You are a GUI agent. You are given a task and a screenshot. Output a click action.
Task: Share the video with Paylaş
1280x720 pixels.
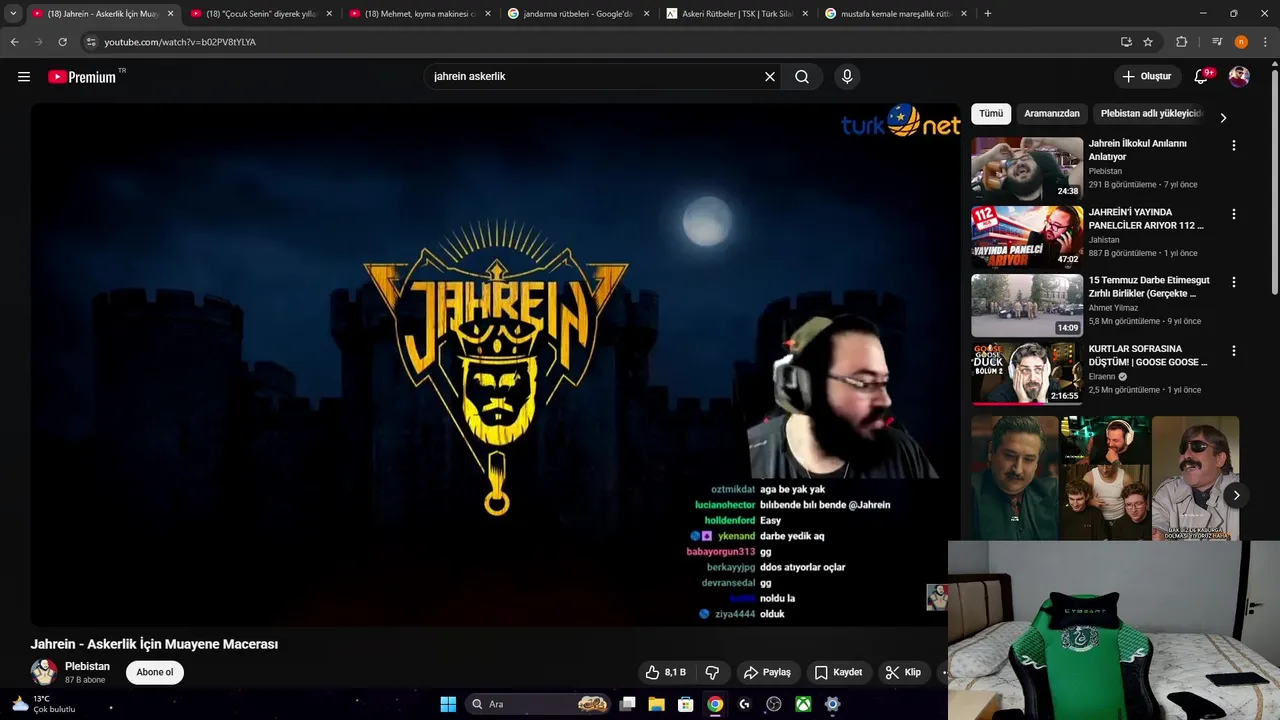pyautogui.click(x=767, y=672)
